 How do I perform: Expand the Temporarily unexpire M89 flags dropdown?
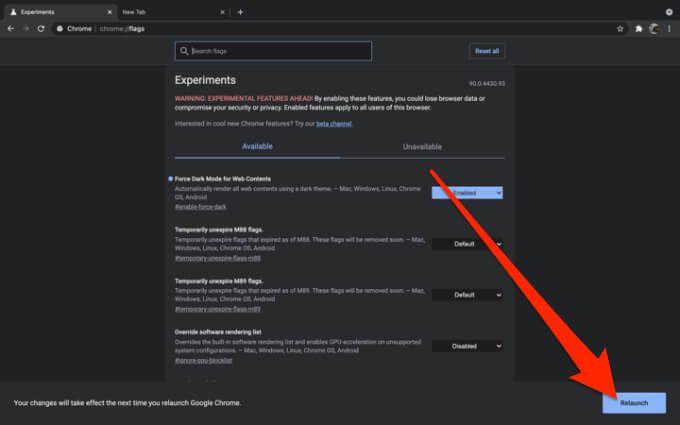pyautogui.click(x=467, y=295)
